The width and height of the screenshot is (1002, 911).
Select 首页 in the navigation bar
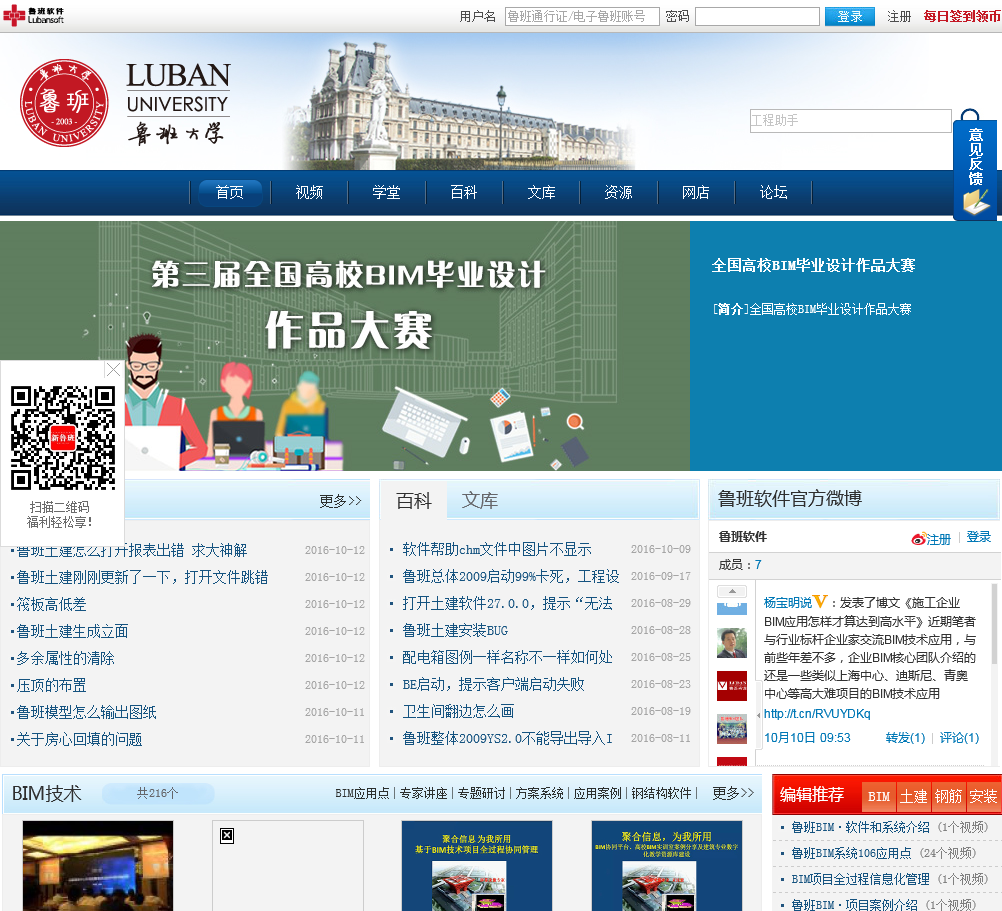[230, 192]
